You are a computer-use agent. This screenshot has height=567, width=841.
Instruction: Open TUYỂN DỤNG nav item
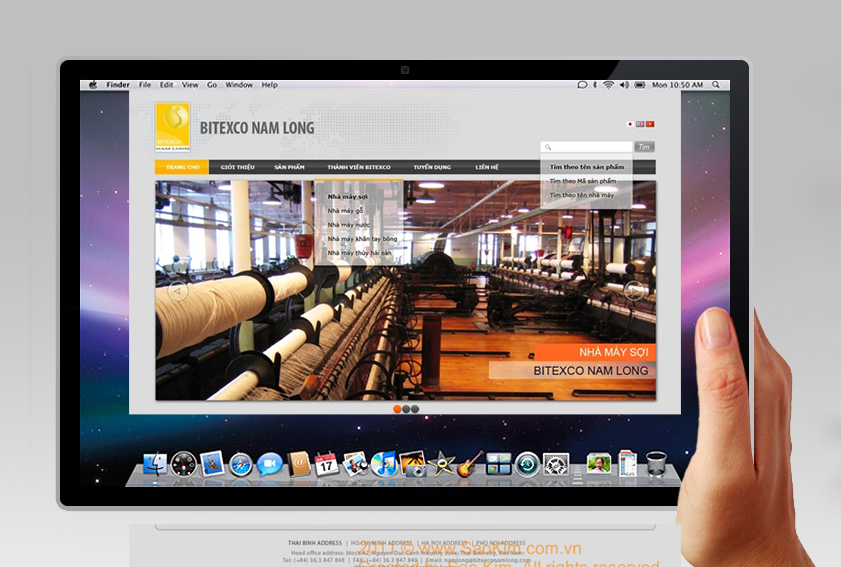[432, 167]
